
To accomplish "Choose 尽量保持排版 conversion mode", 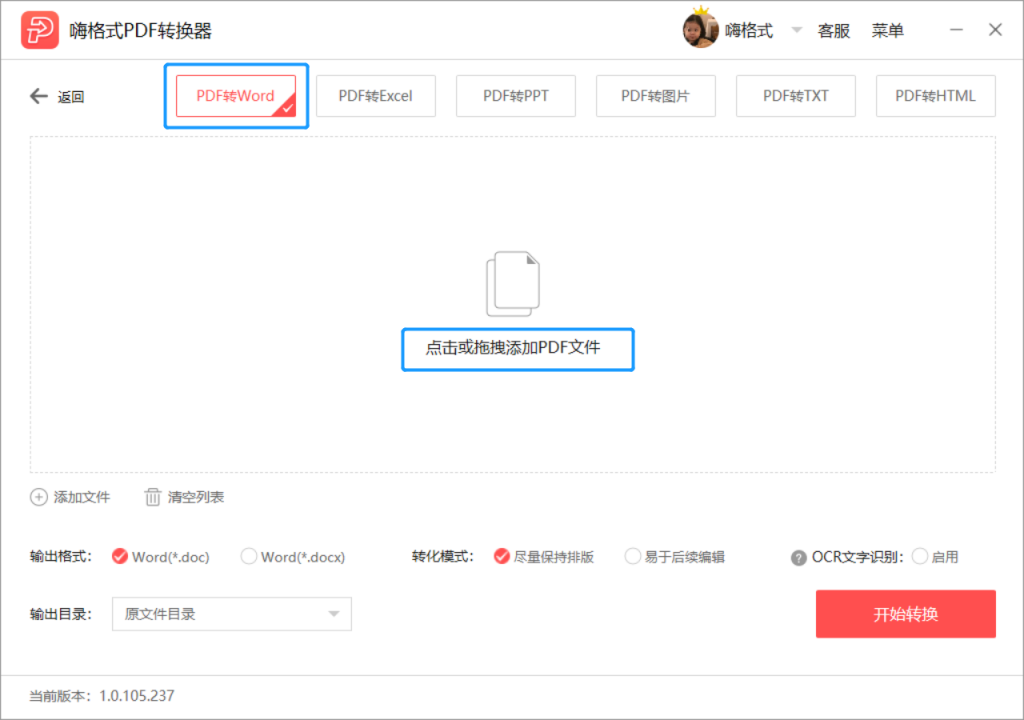I will [x=543, y=557].
